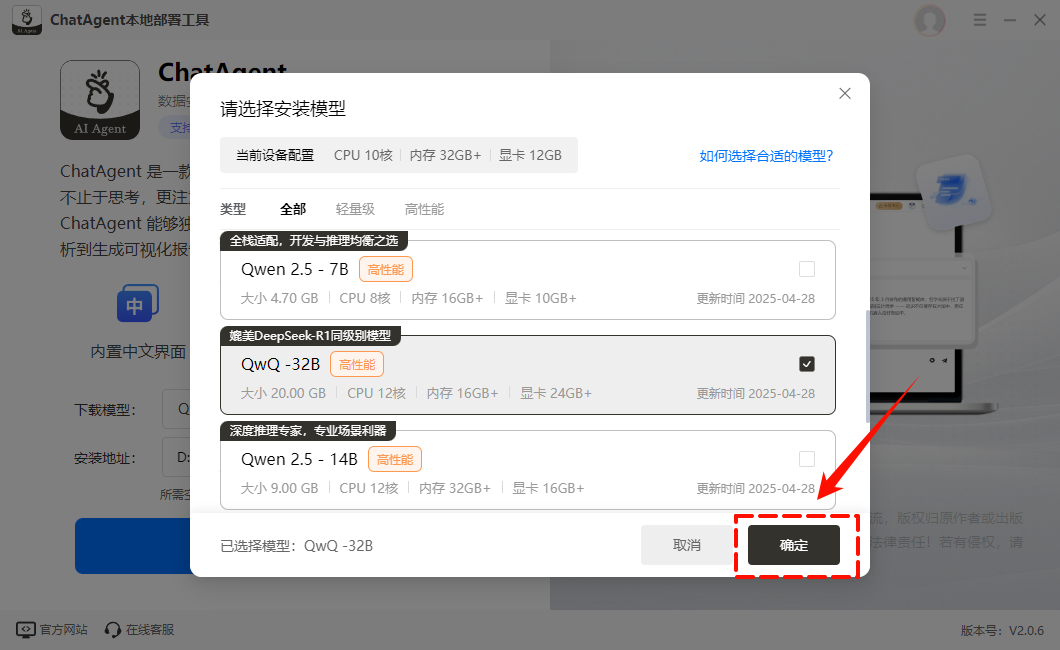Click the 安装地址 label in main window
The height and width of the screenshot is (650, 1060).
coord(105,458)
